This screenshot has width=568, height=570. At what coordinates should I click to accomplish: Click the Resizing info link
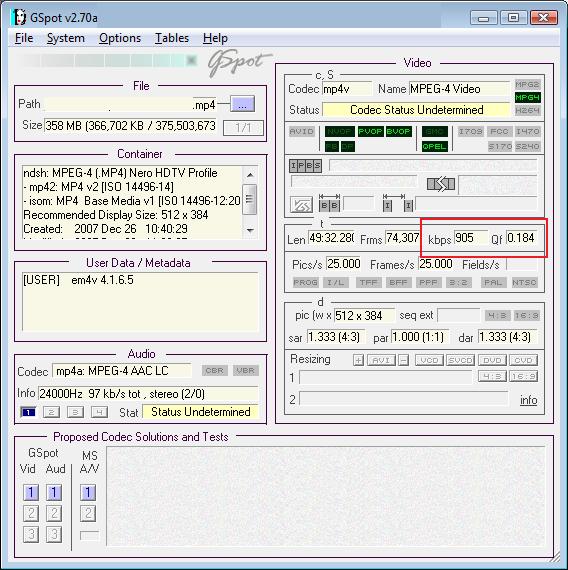coord(528,400)
